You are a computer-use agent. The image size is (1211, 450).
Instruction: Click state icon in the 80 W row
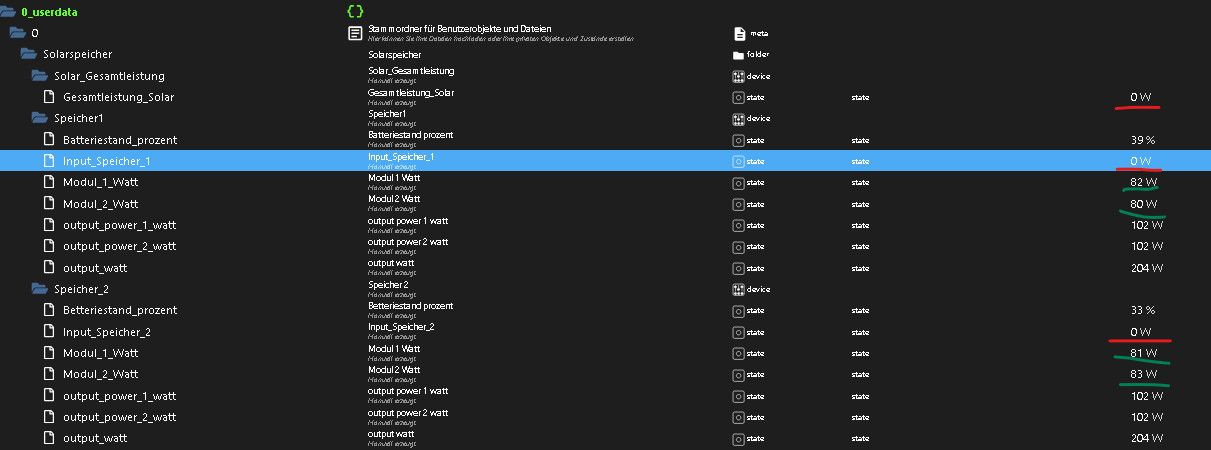(739, 204)
